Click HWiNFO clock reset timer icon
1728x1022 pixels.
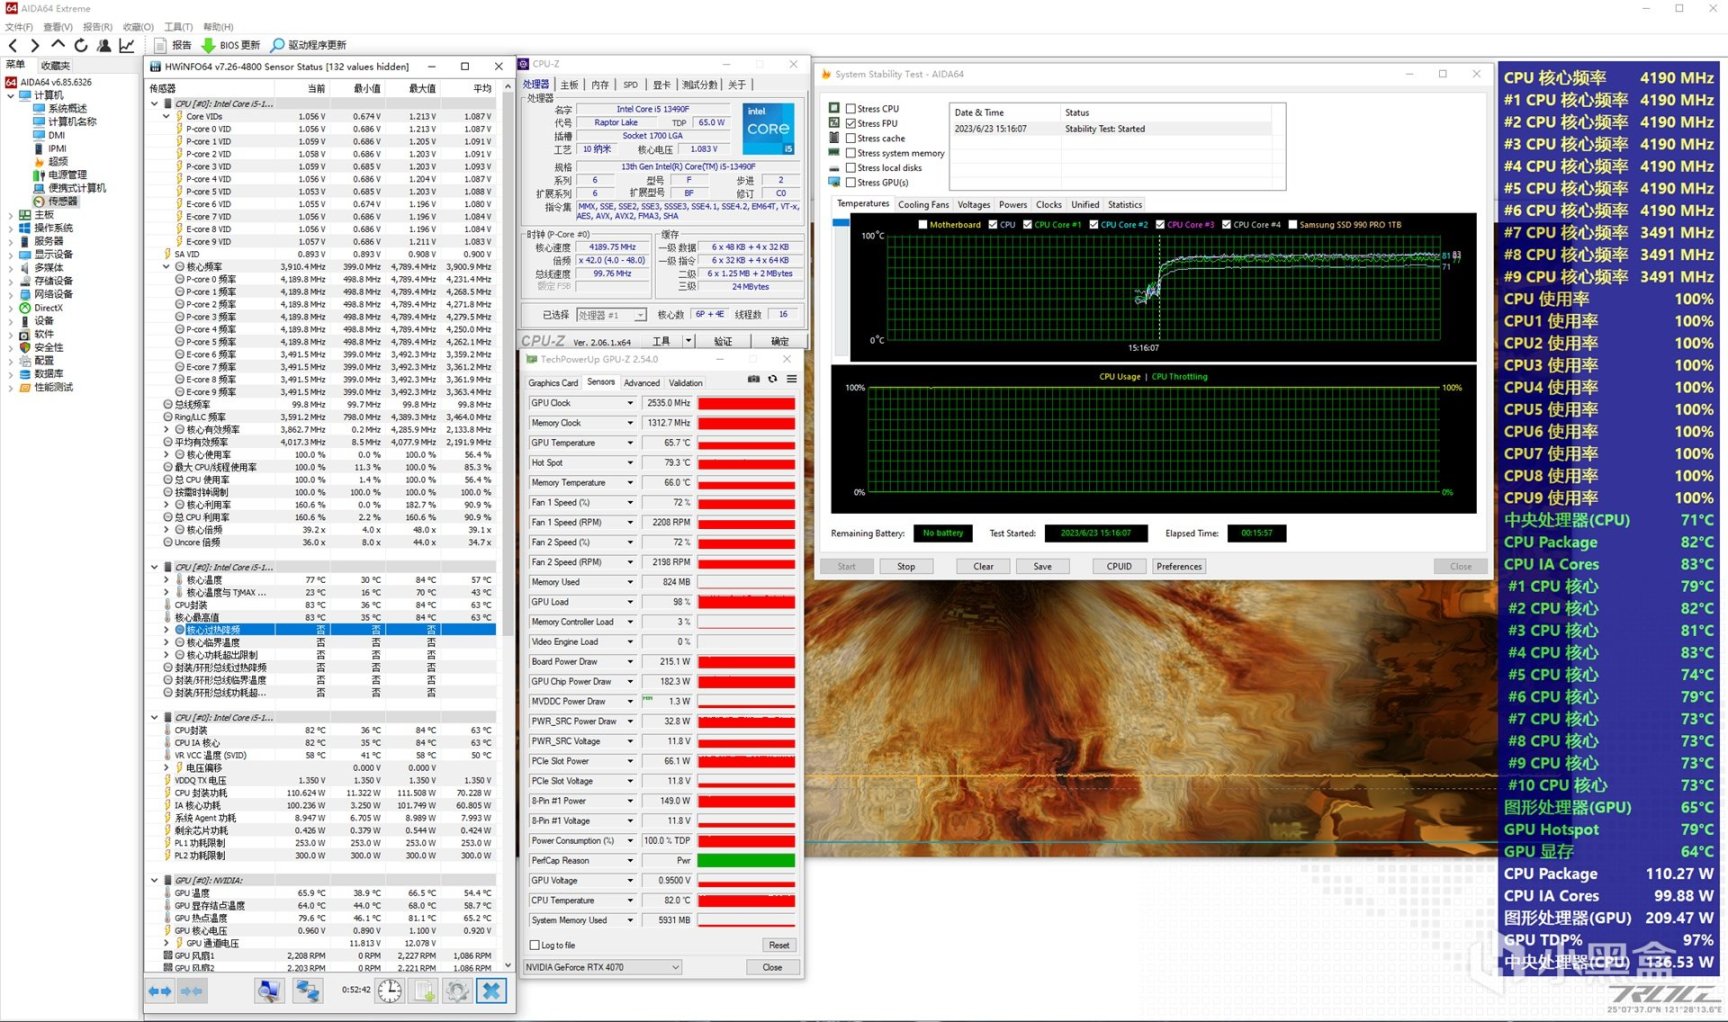(390, 991)
